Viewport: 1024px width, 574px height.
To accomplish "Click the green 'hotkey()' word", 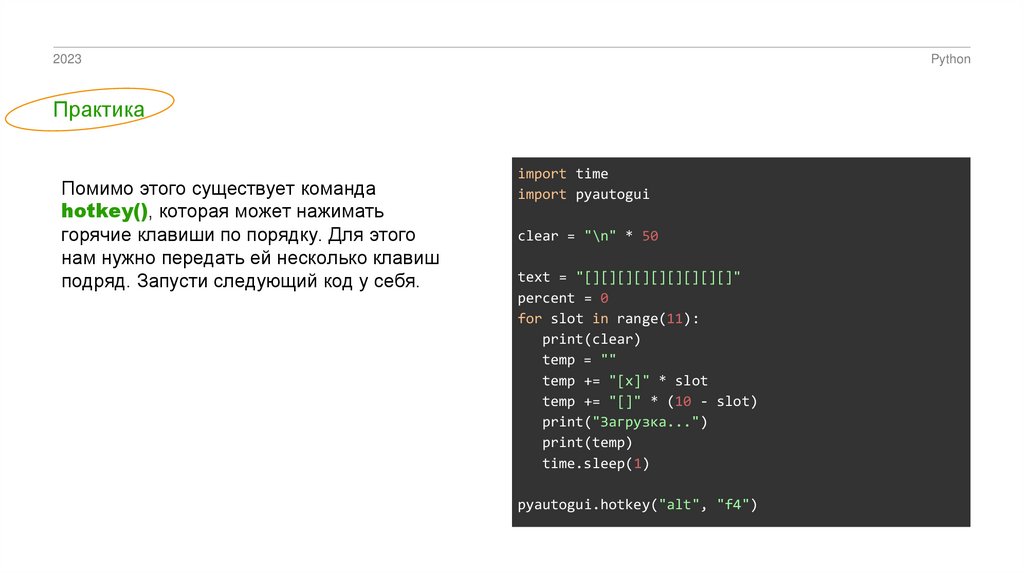I will tap(104, 212).
